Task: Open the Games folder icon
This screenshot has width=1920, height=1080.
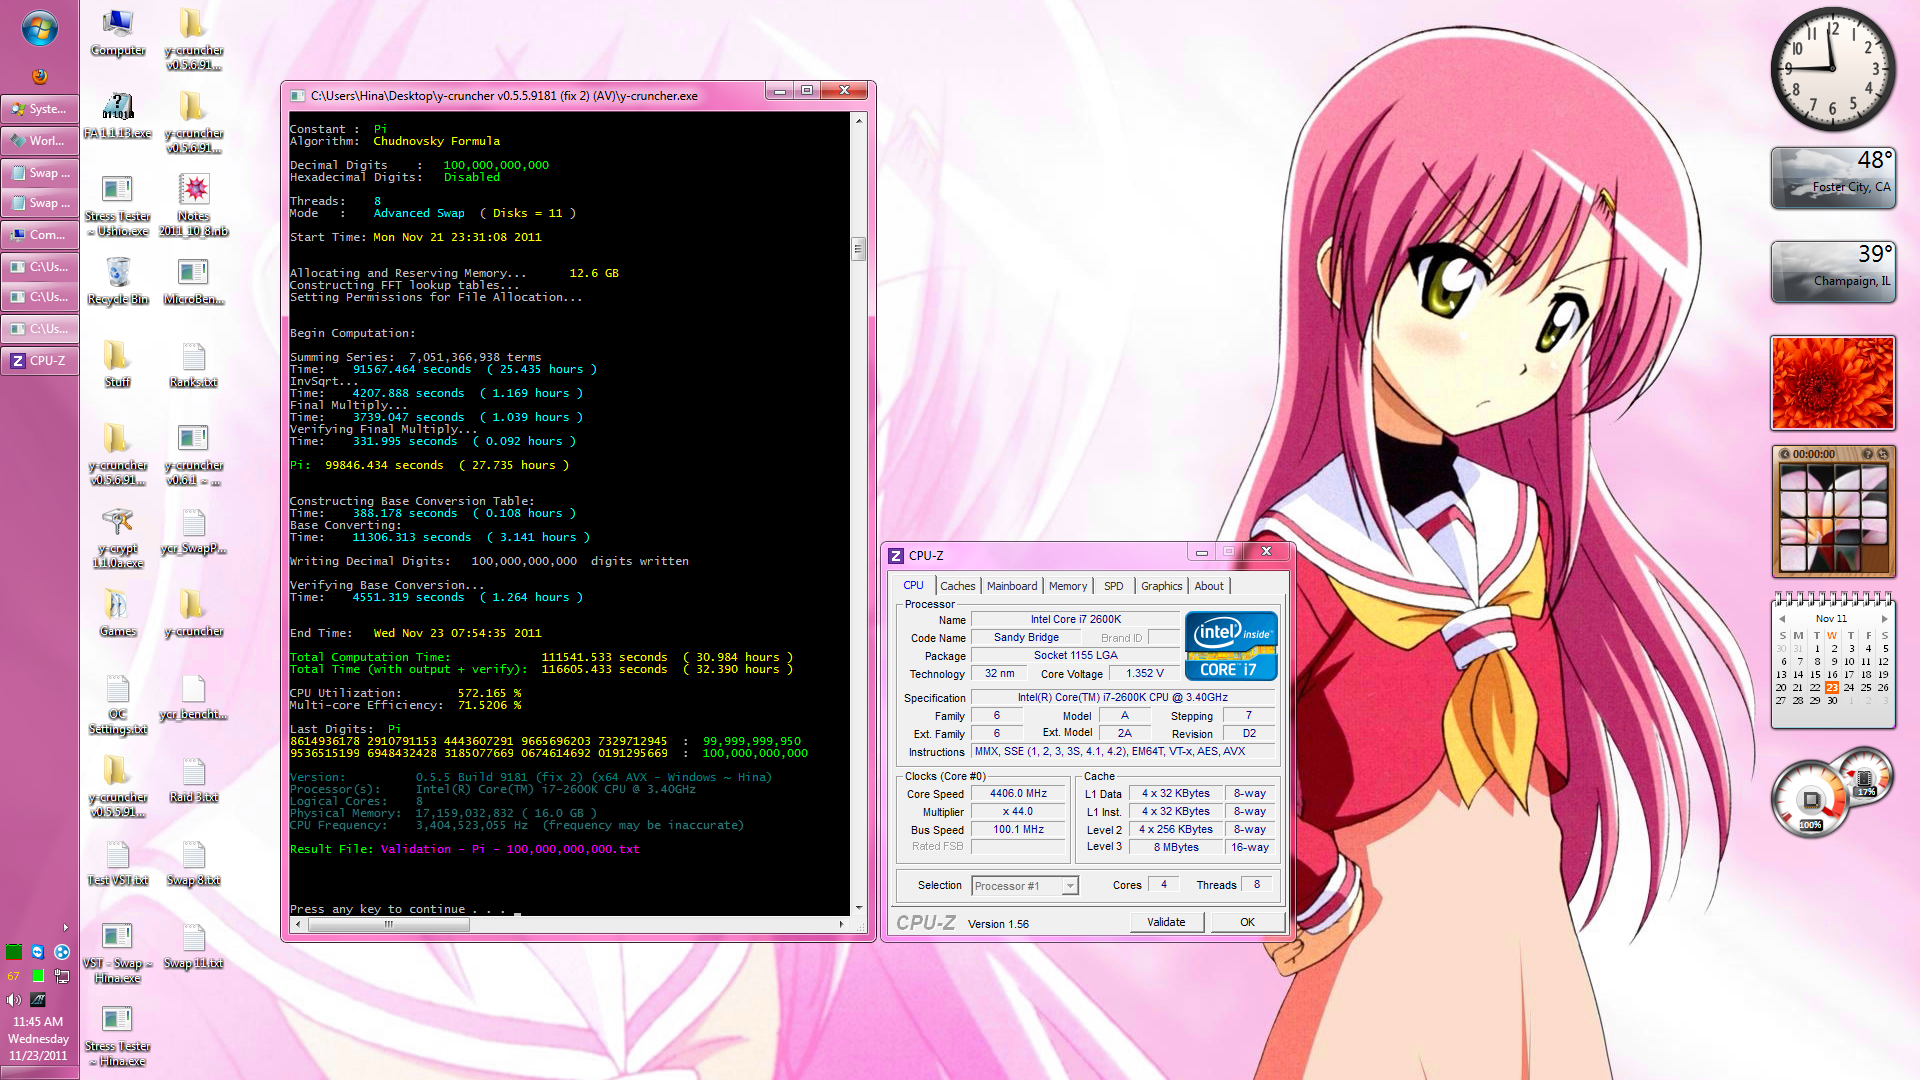Action: coord(117,606)
